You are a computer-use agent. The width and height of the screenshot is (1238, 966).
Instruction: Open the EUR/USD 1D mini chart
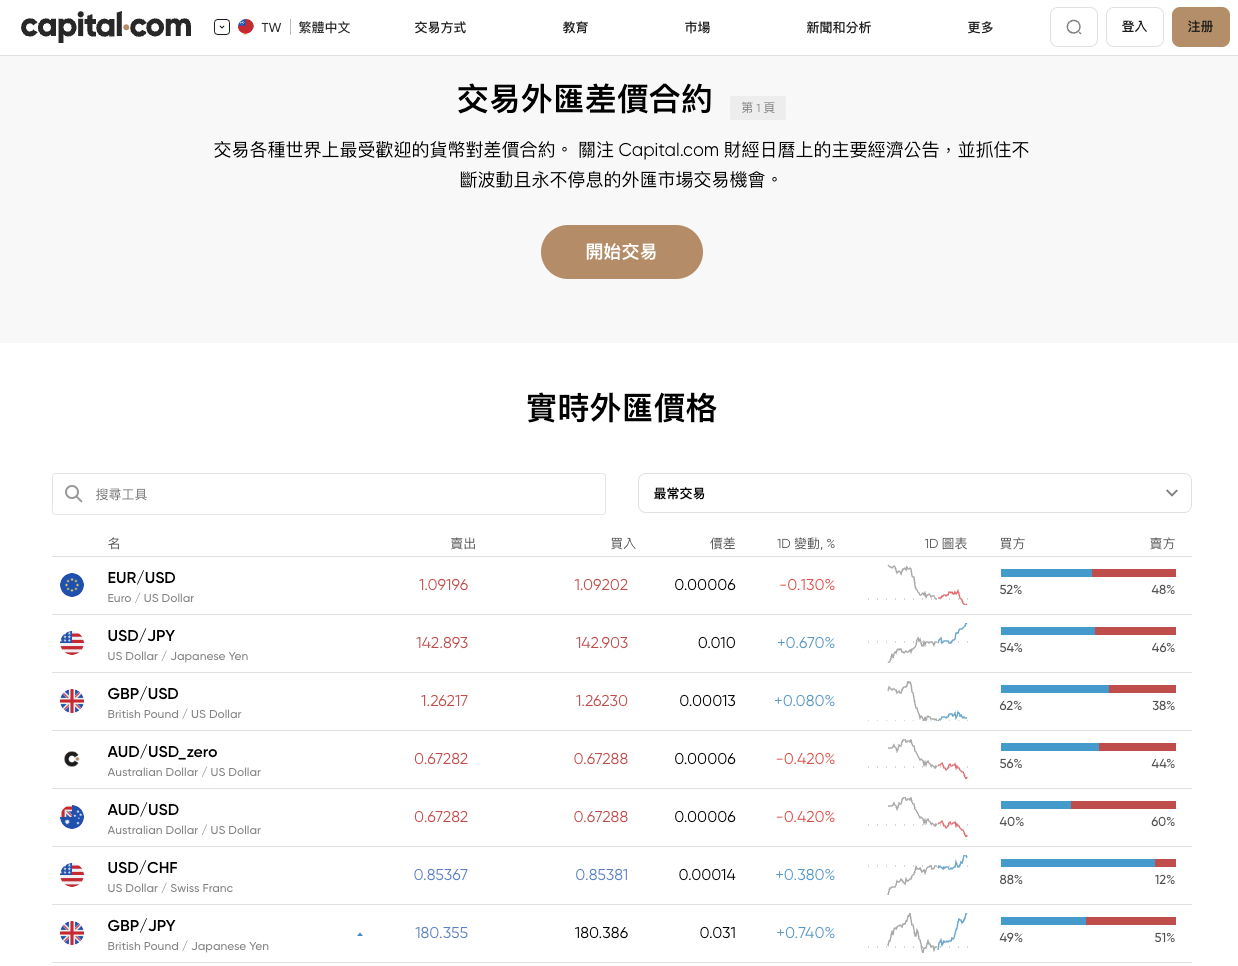click(918, 585)
